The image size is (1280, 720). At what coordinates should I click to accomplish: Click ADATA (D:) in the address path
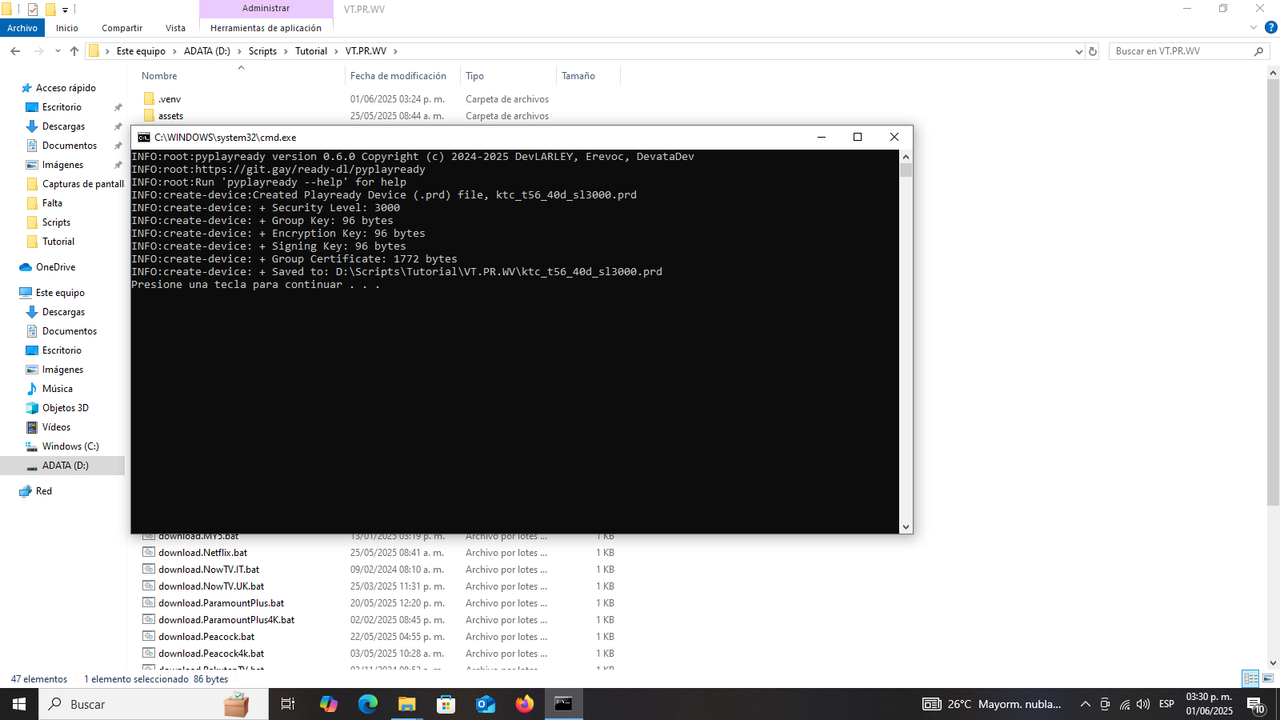click(207, 51)
